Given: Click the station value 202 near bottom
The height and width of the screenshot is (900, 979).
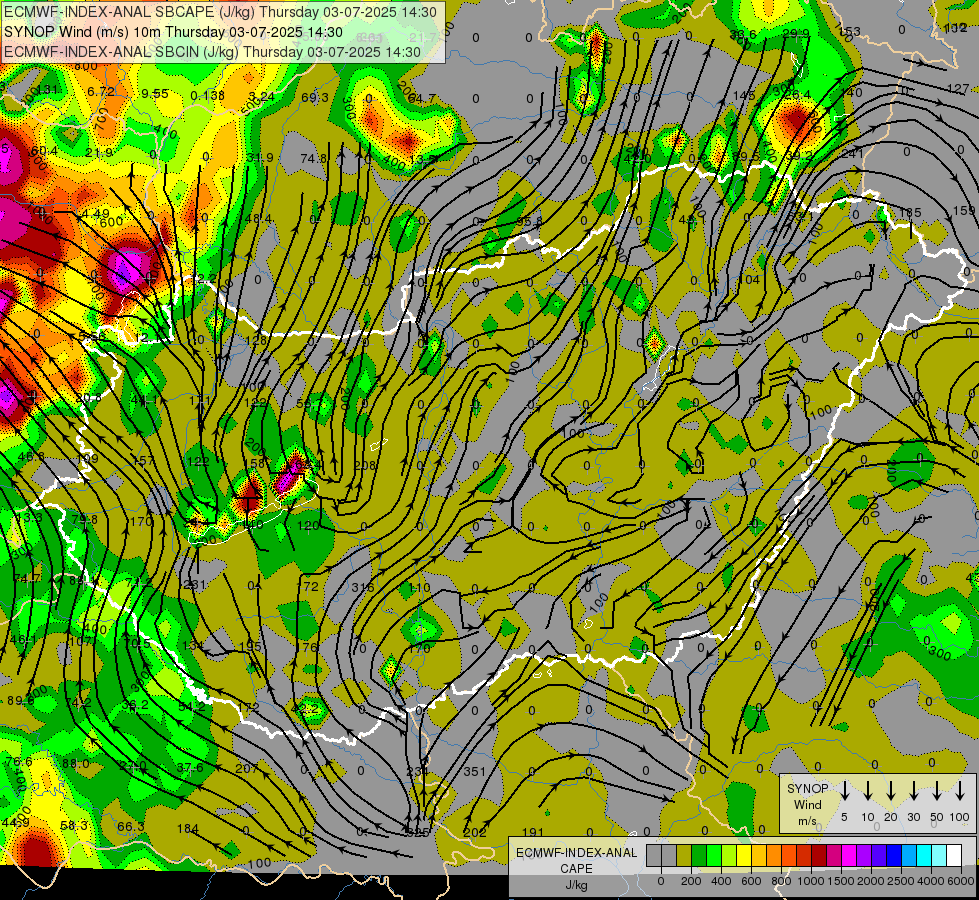Looking at the screenshot, I should (x=475, y=832).
